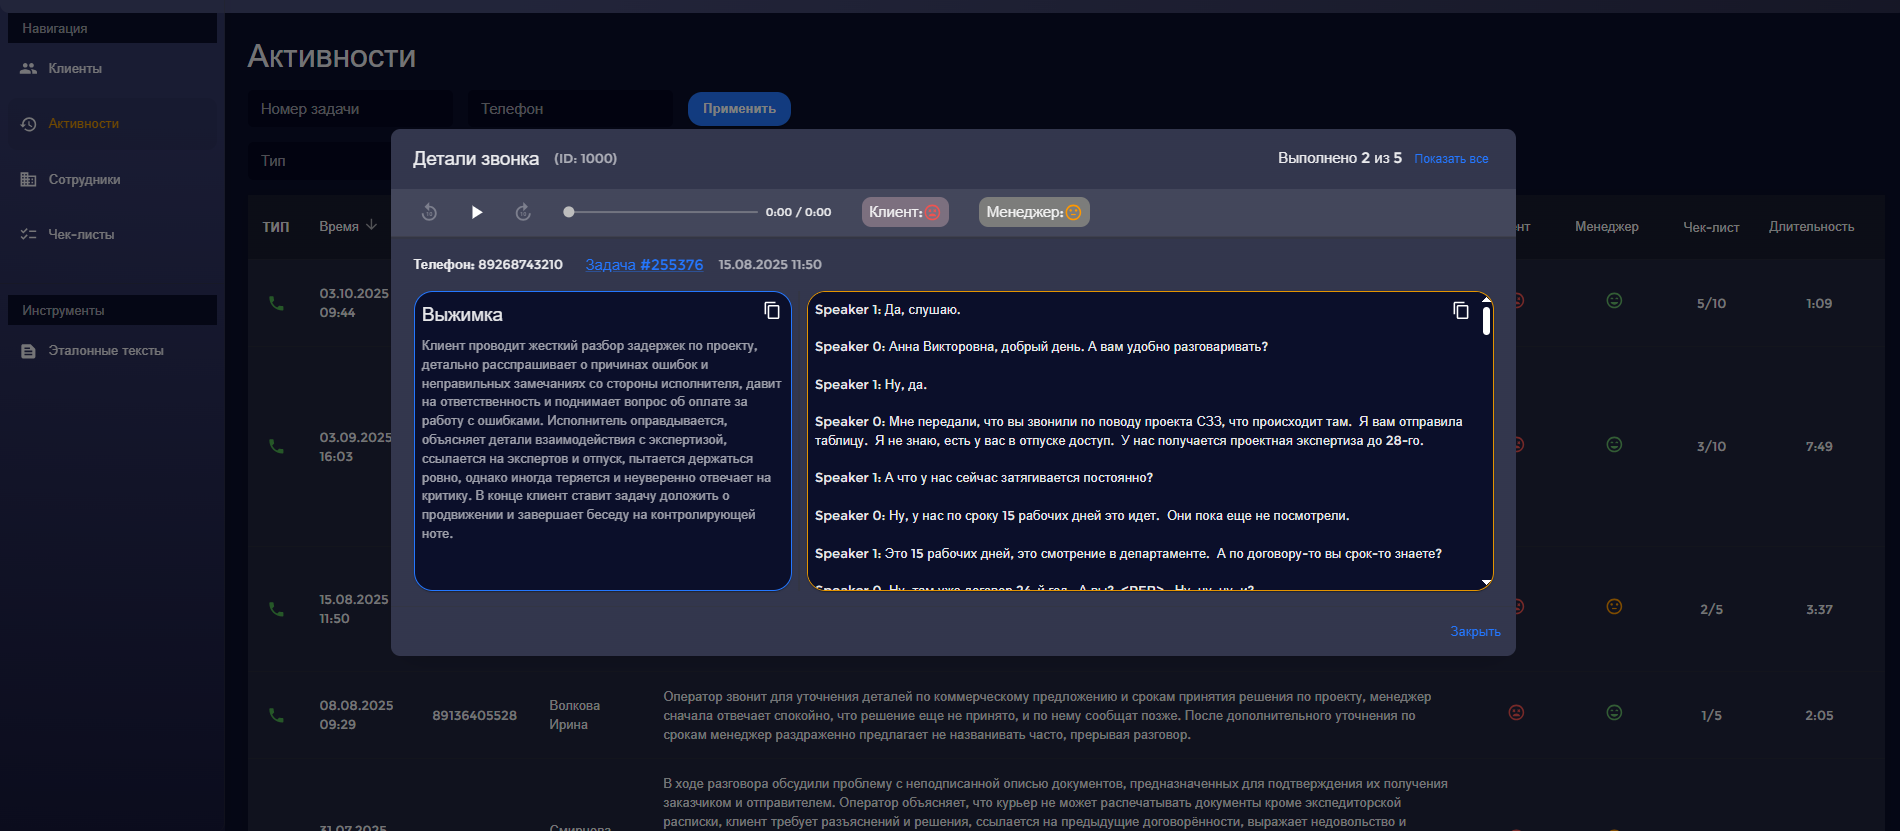Click the Менеджер sentiment badge
The height and width of the screenshot is (831, 1900).
tap(1033, 212)
